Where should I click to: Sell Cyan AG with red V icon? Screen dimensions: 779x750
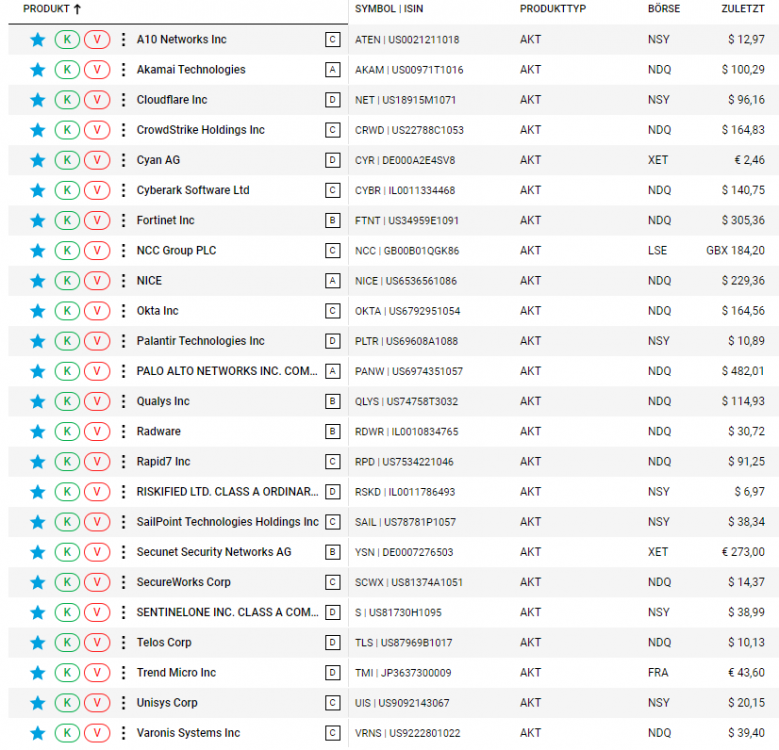97,160
